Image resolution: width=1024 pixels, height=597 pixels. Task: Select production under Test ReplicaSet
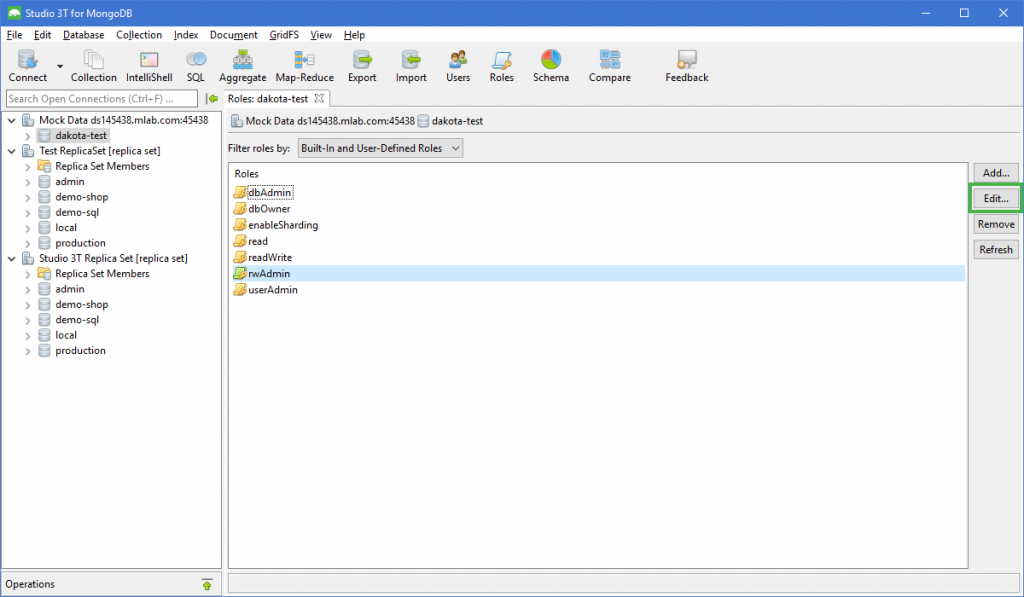(80, 243)
